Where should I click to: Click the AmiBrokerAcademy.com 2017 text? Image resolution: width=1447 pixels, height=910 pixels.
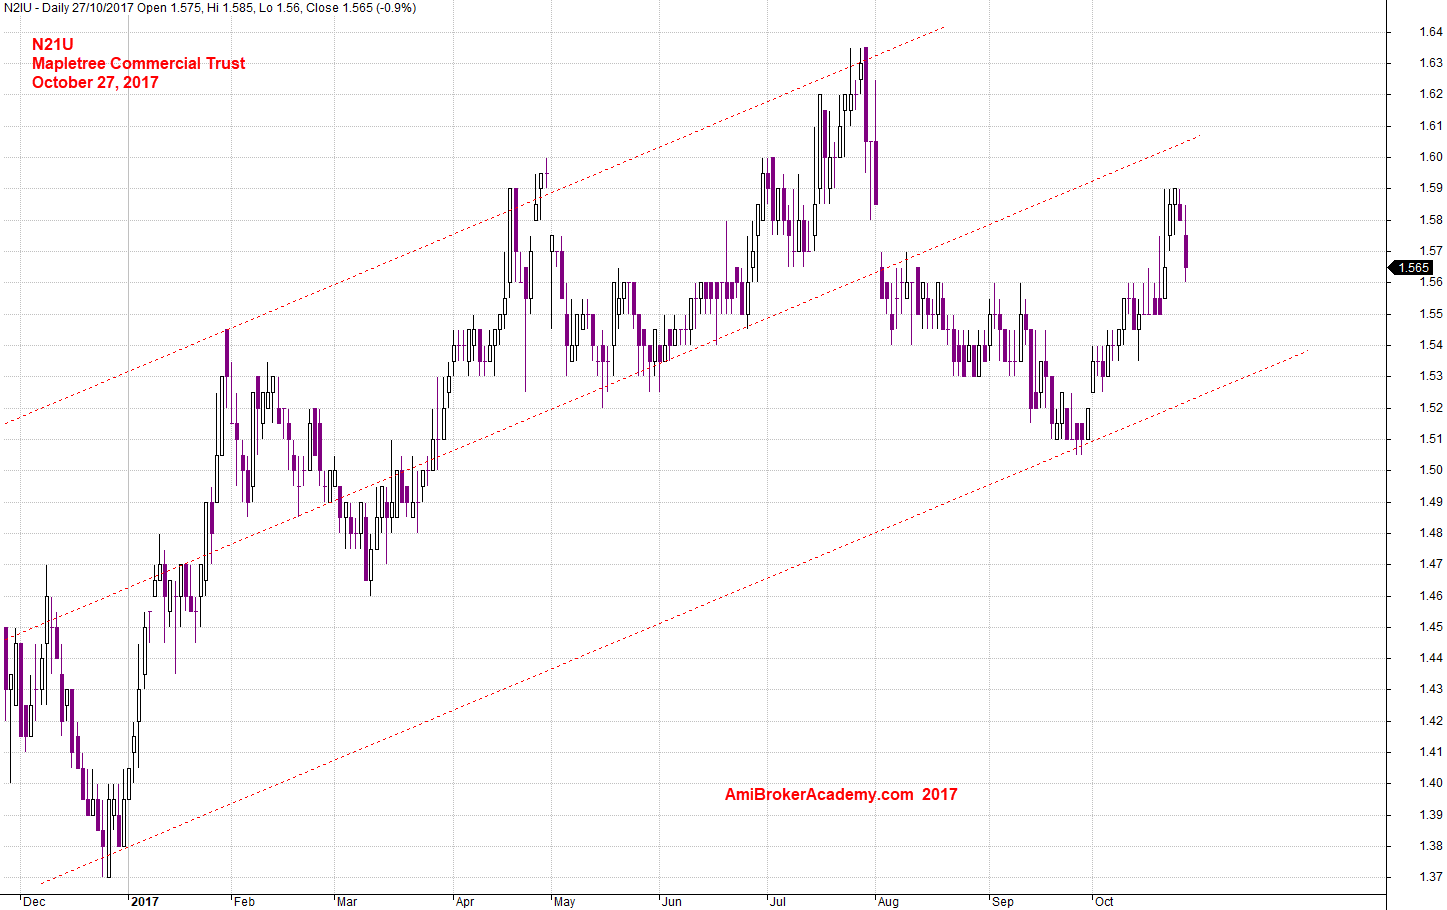[841, 794]
